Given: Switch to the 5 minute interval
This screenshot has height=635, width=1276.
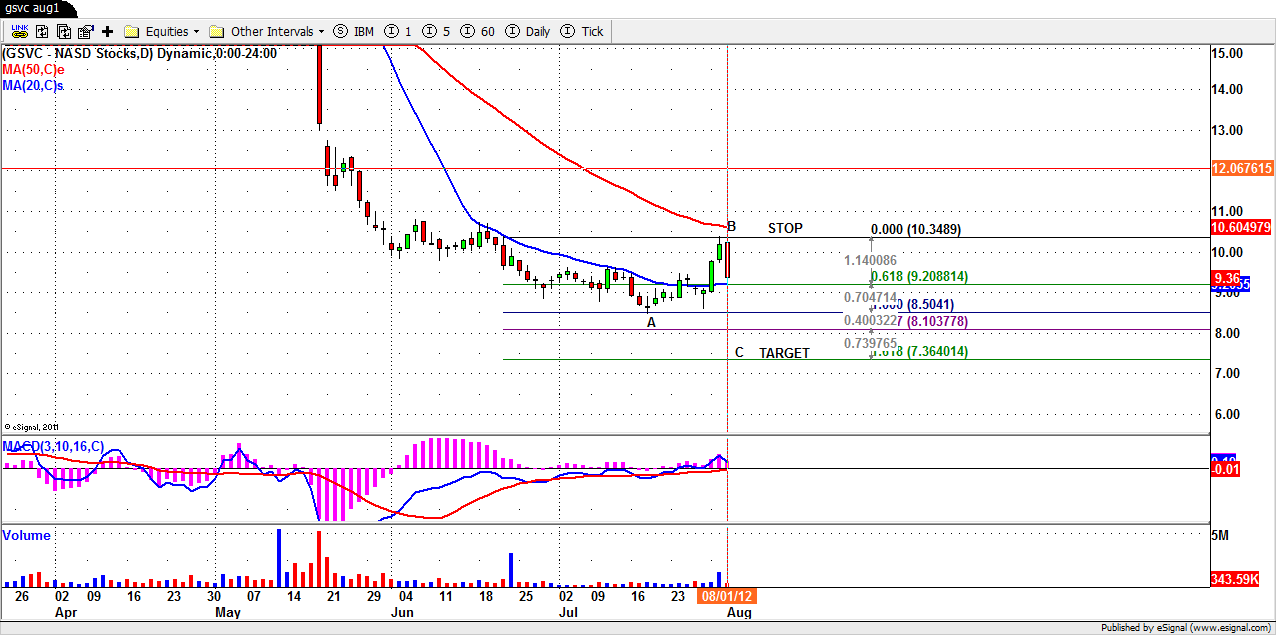Looking at the screenshot, I should (438, 32).
